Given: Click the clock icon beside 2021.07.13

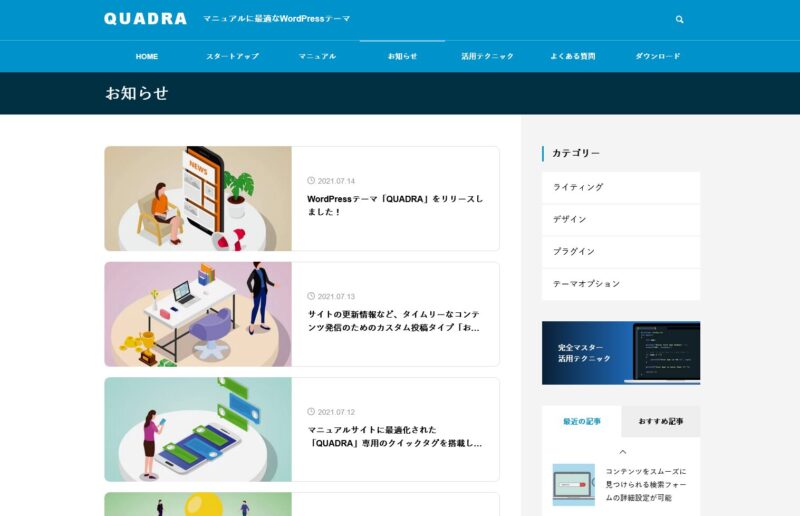Looking at the screenshot, I should click(311, 296).
